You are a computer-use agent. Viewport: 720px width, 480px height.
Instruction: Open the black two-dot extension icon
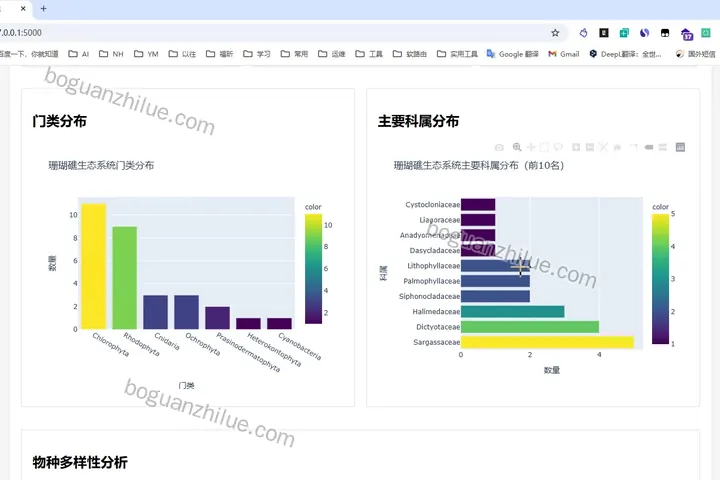pyautogui.click(x=665, y=33)
